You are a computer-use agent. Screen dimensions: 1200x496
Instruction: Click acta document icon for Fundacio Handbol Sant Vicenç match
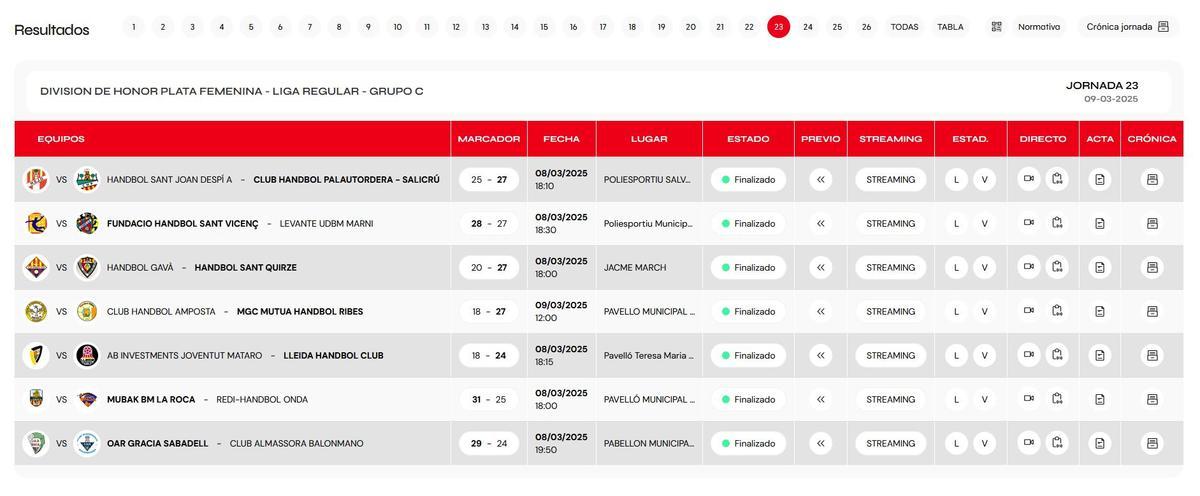(x=1100, y=223)
